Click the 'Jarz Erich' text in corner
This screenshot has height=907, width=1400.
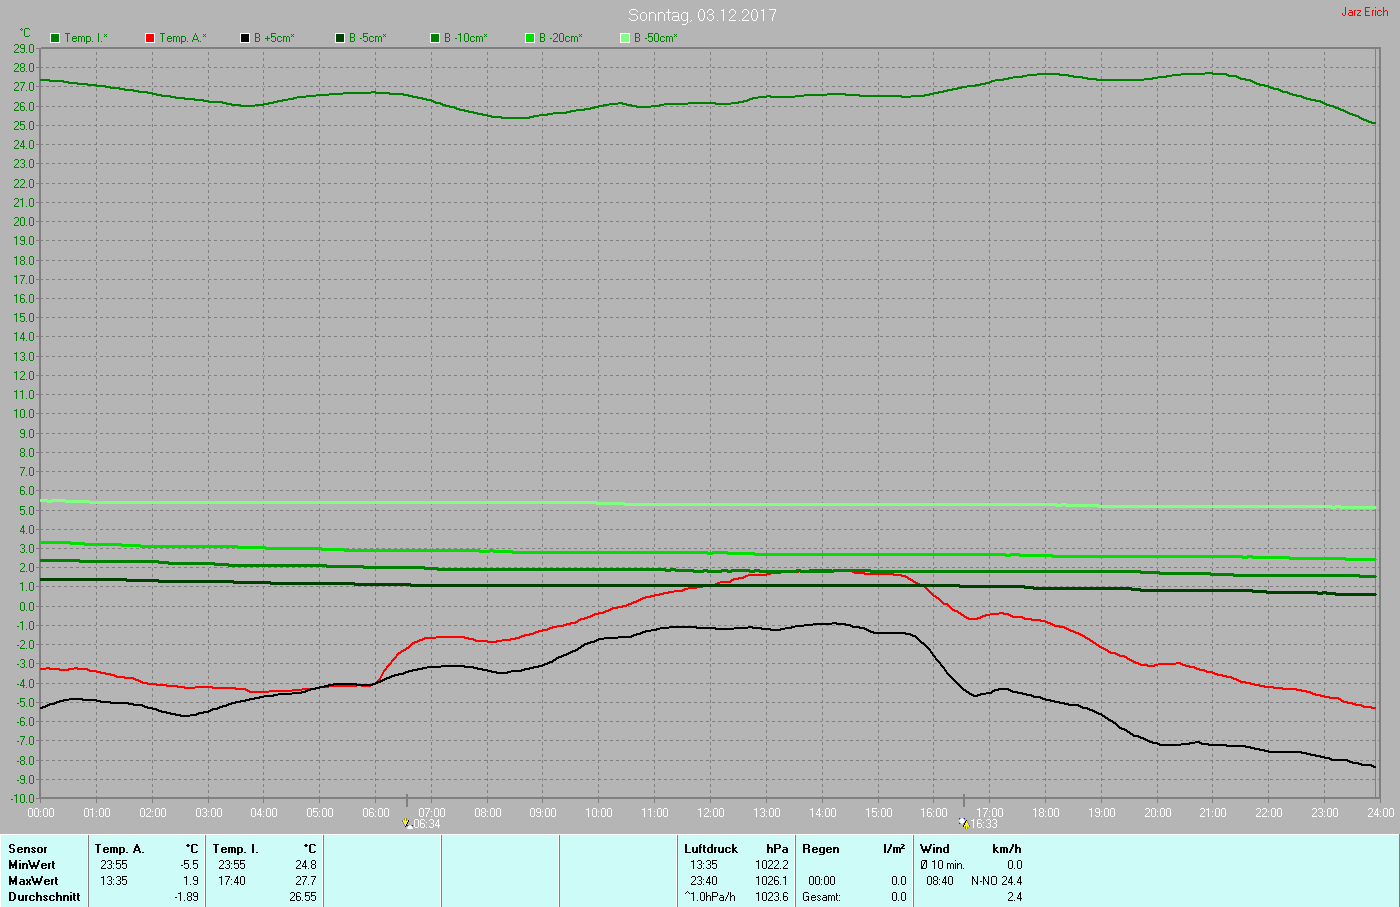(x=1364, y=12)
